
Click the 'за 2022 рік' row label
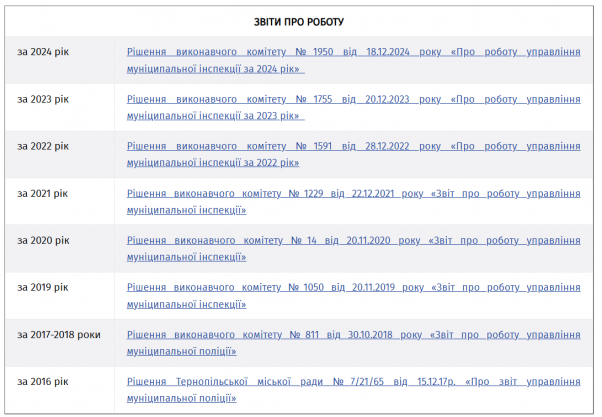[44, 146]
